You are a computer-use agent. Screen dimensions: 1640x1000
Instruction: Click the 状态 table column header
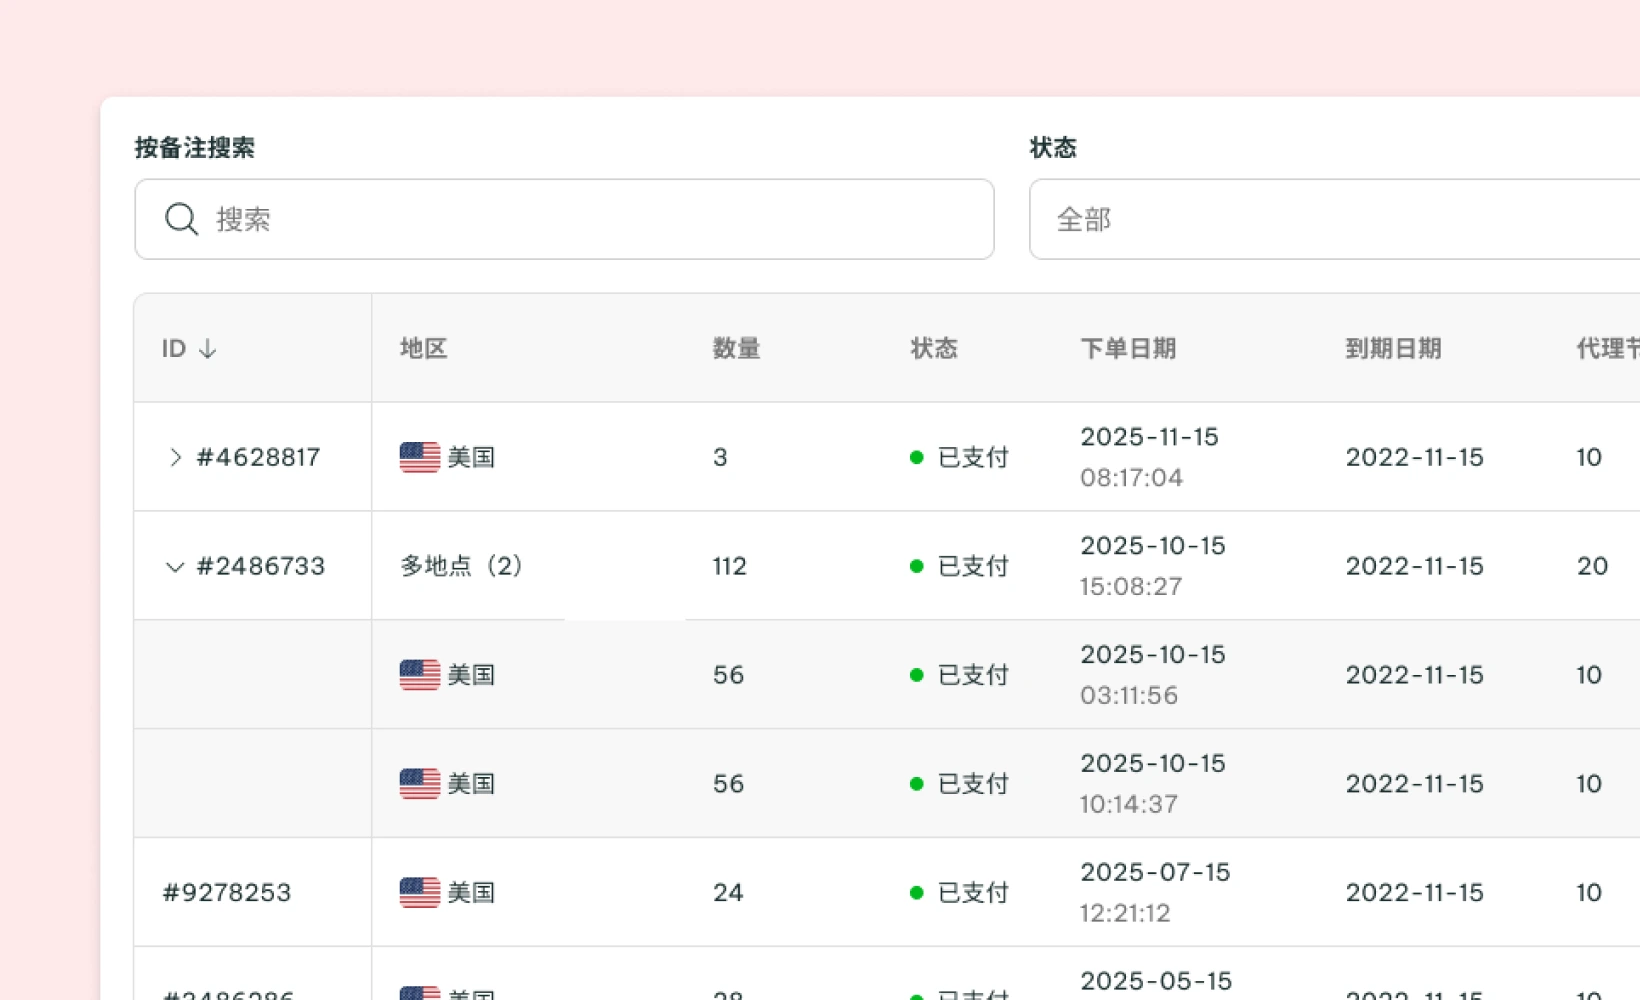coord(934,348)
